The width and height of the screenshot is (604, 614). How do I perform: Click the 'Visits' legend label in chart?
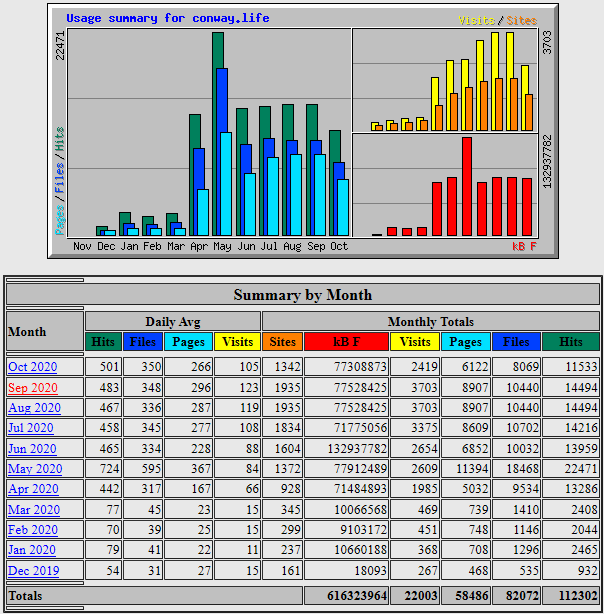[476, 20]
